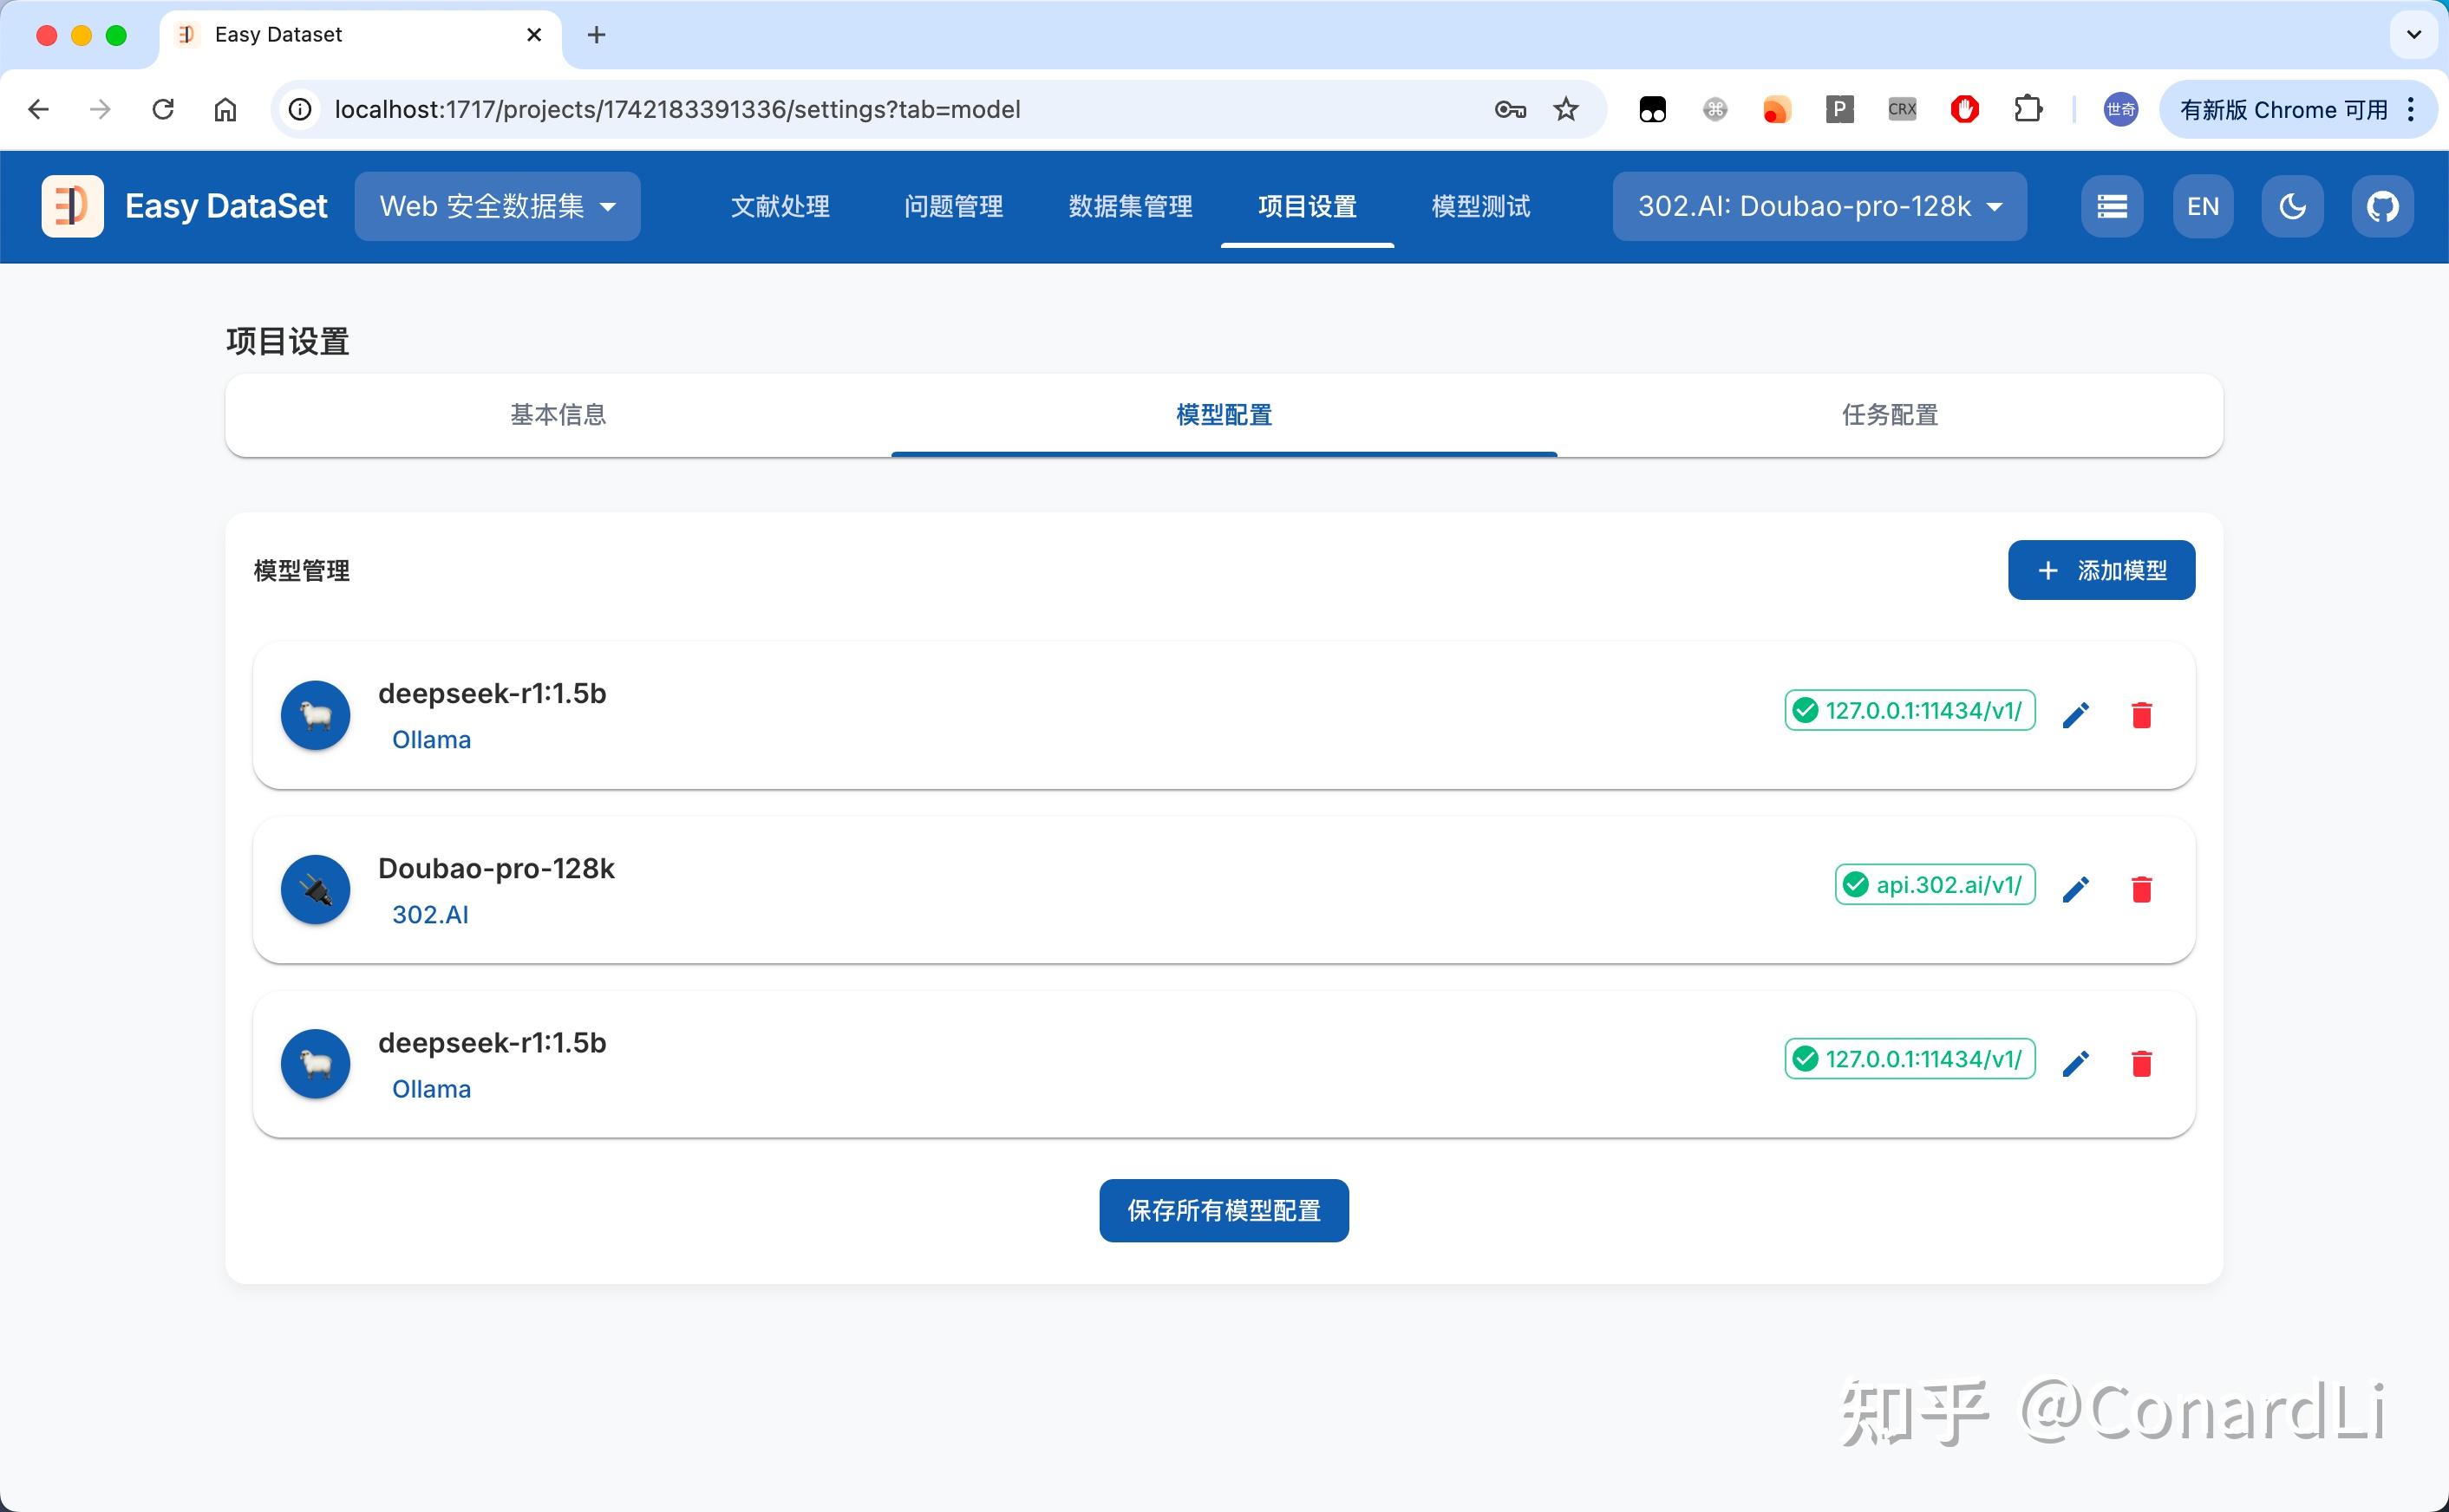This screenshot has width=2449, height=1512.
Task: Switch interface language via EN icon
Action: pos(2202,206)
